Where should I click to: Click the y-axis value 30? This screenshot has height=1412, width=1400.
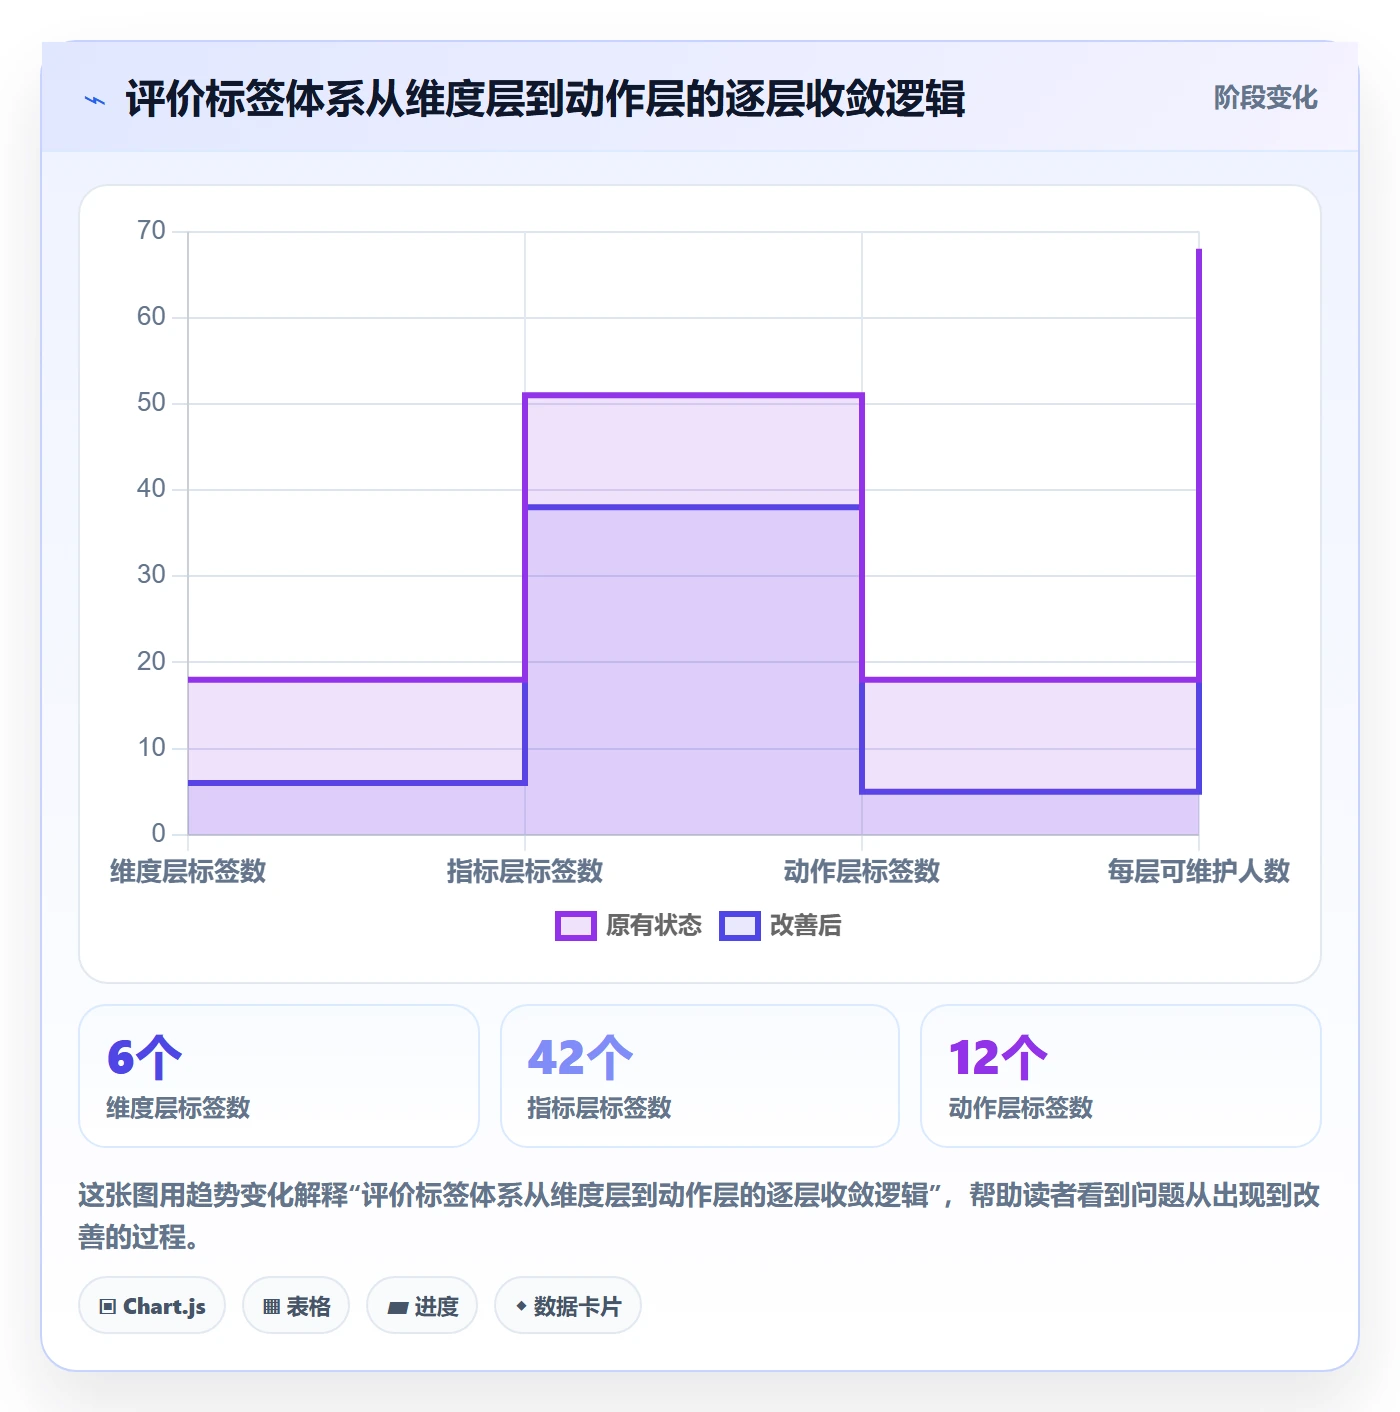click(151, 575)
